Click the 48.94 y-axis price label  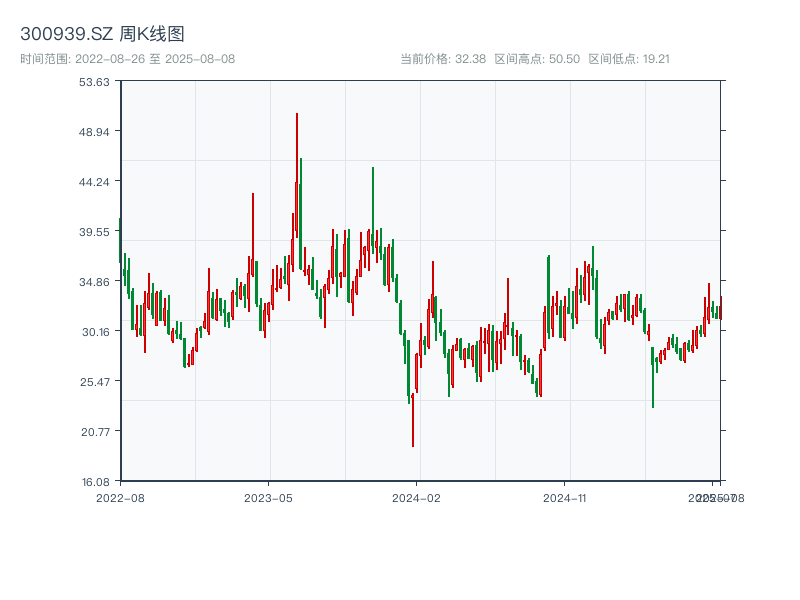[x=95, y=132]
